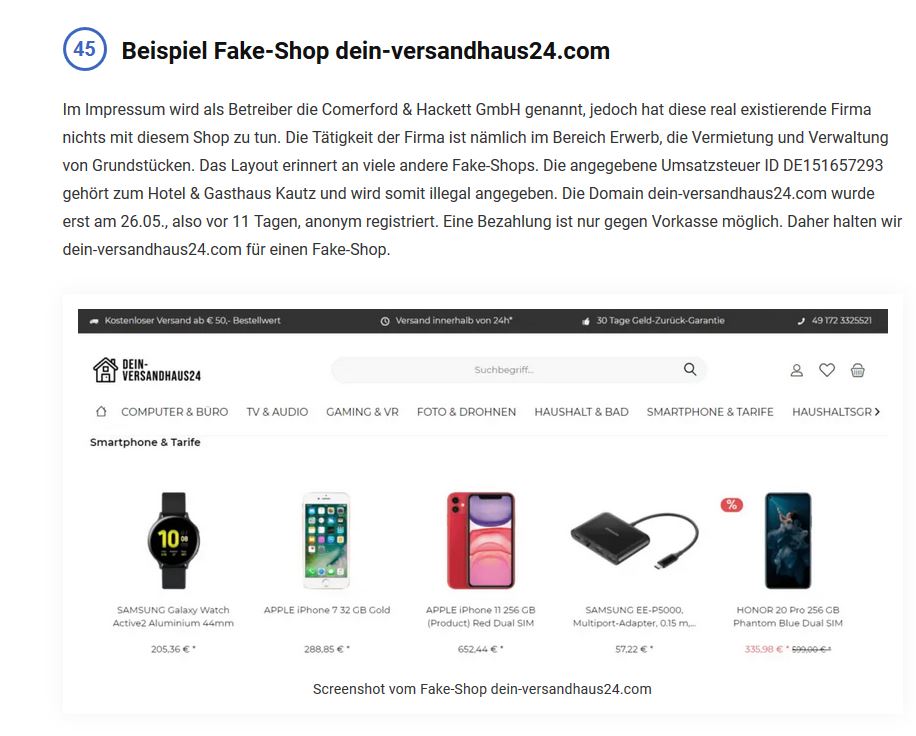Click the home icon in navigation
This screenshot has height=736, width=916.
(x=101, y=411)
